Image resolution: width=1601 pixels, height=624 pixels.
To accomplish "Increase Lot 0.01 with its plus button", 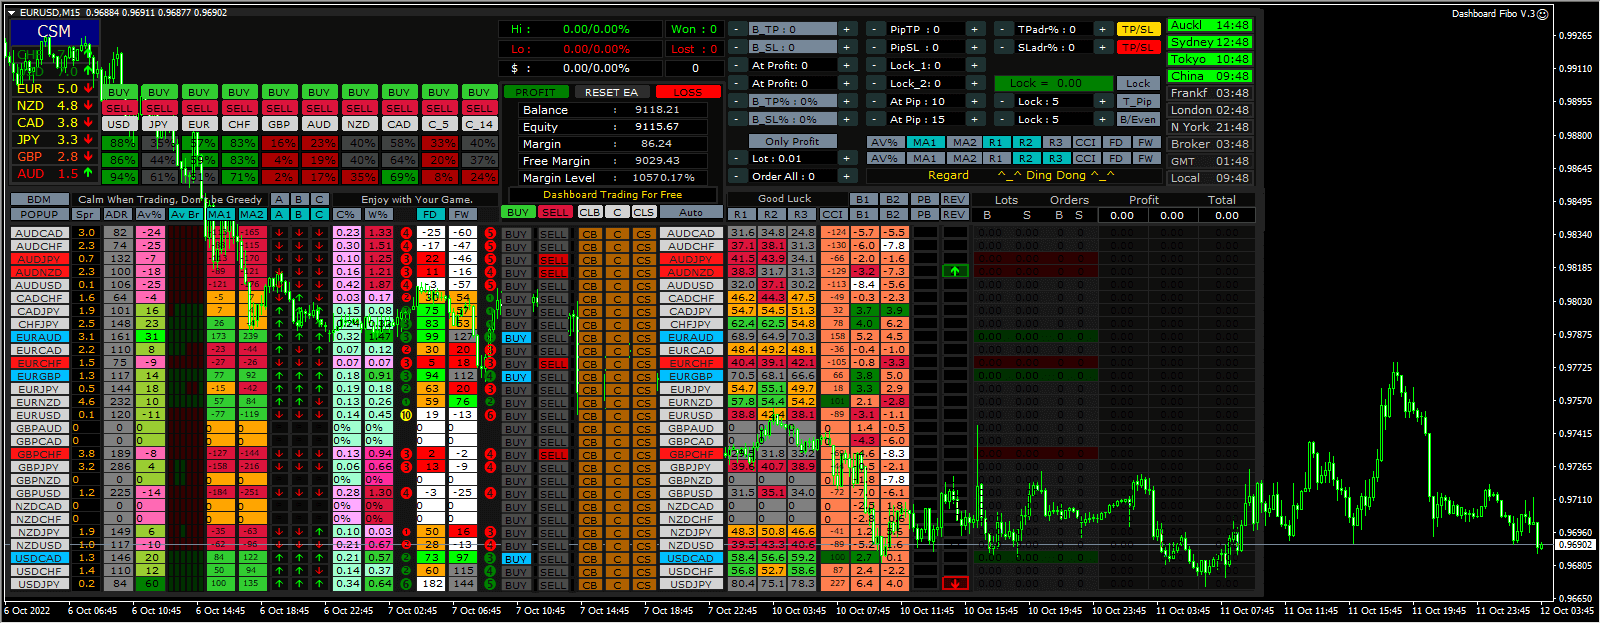I will pyautogui.click(x=846, y=158).
